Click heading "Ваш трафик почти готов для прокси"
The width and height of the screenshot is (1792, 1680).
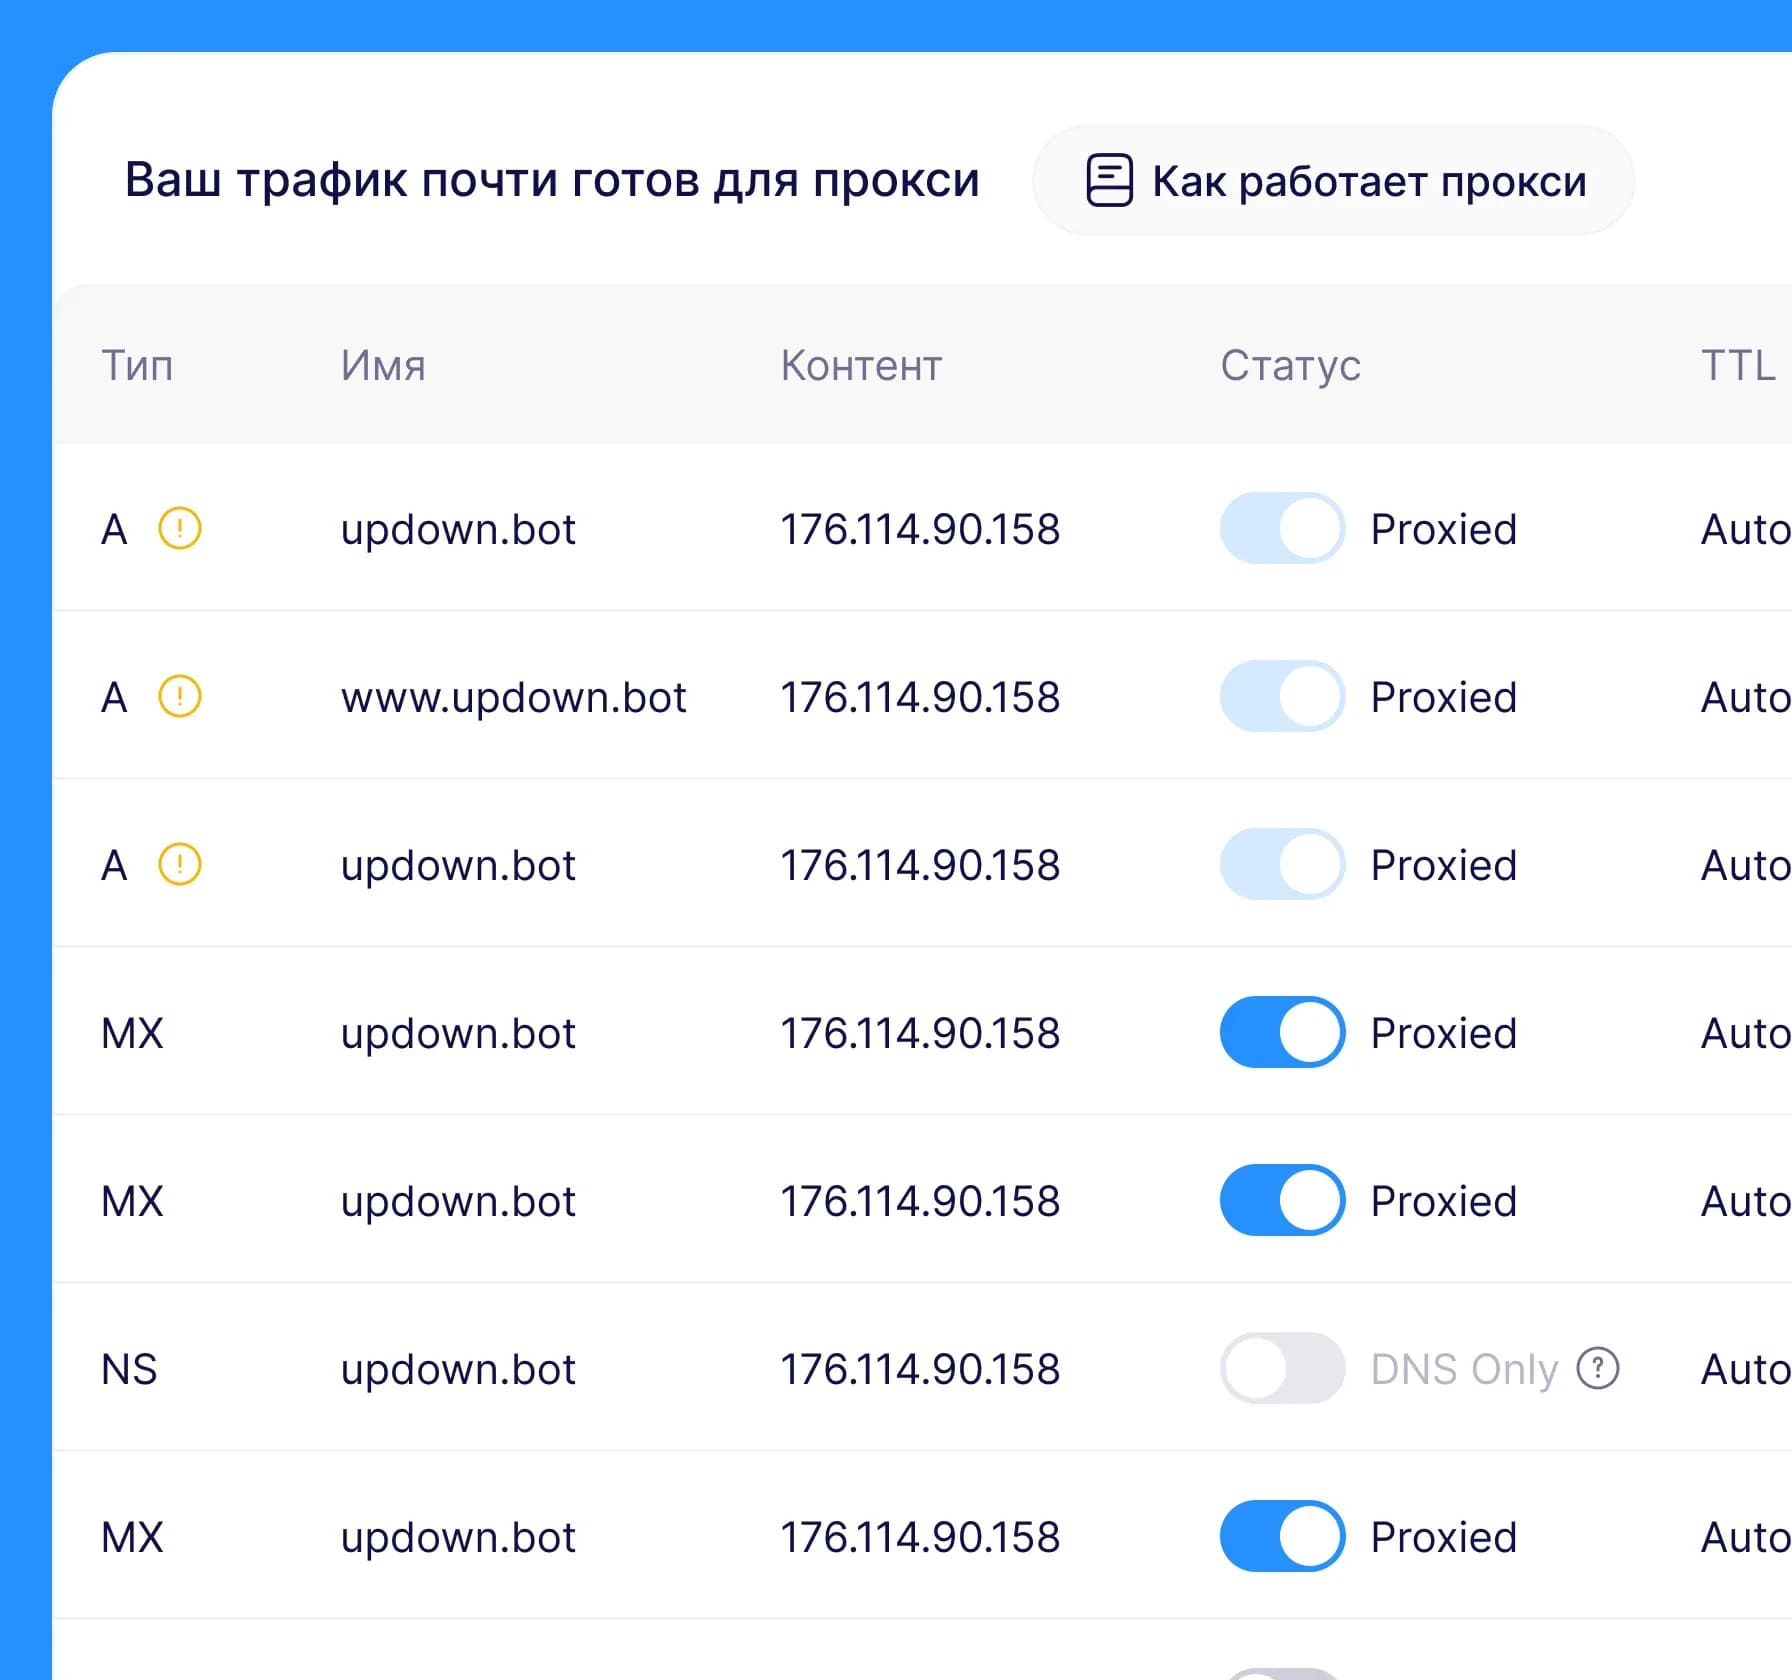552,181
